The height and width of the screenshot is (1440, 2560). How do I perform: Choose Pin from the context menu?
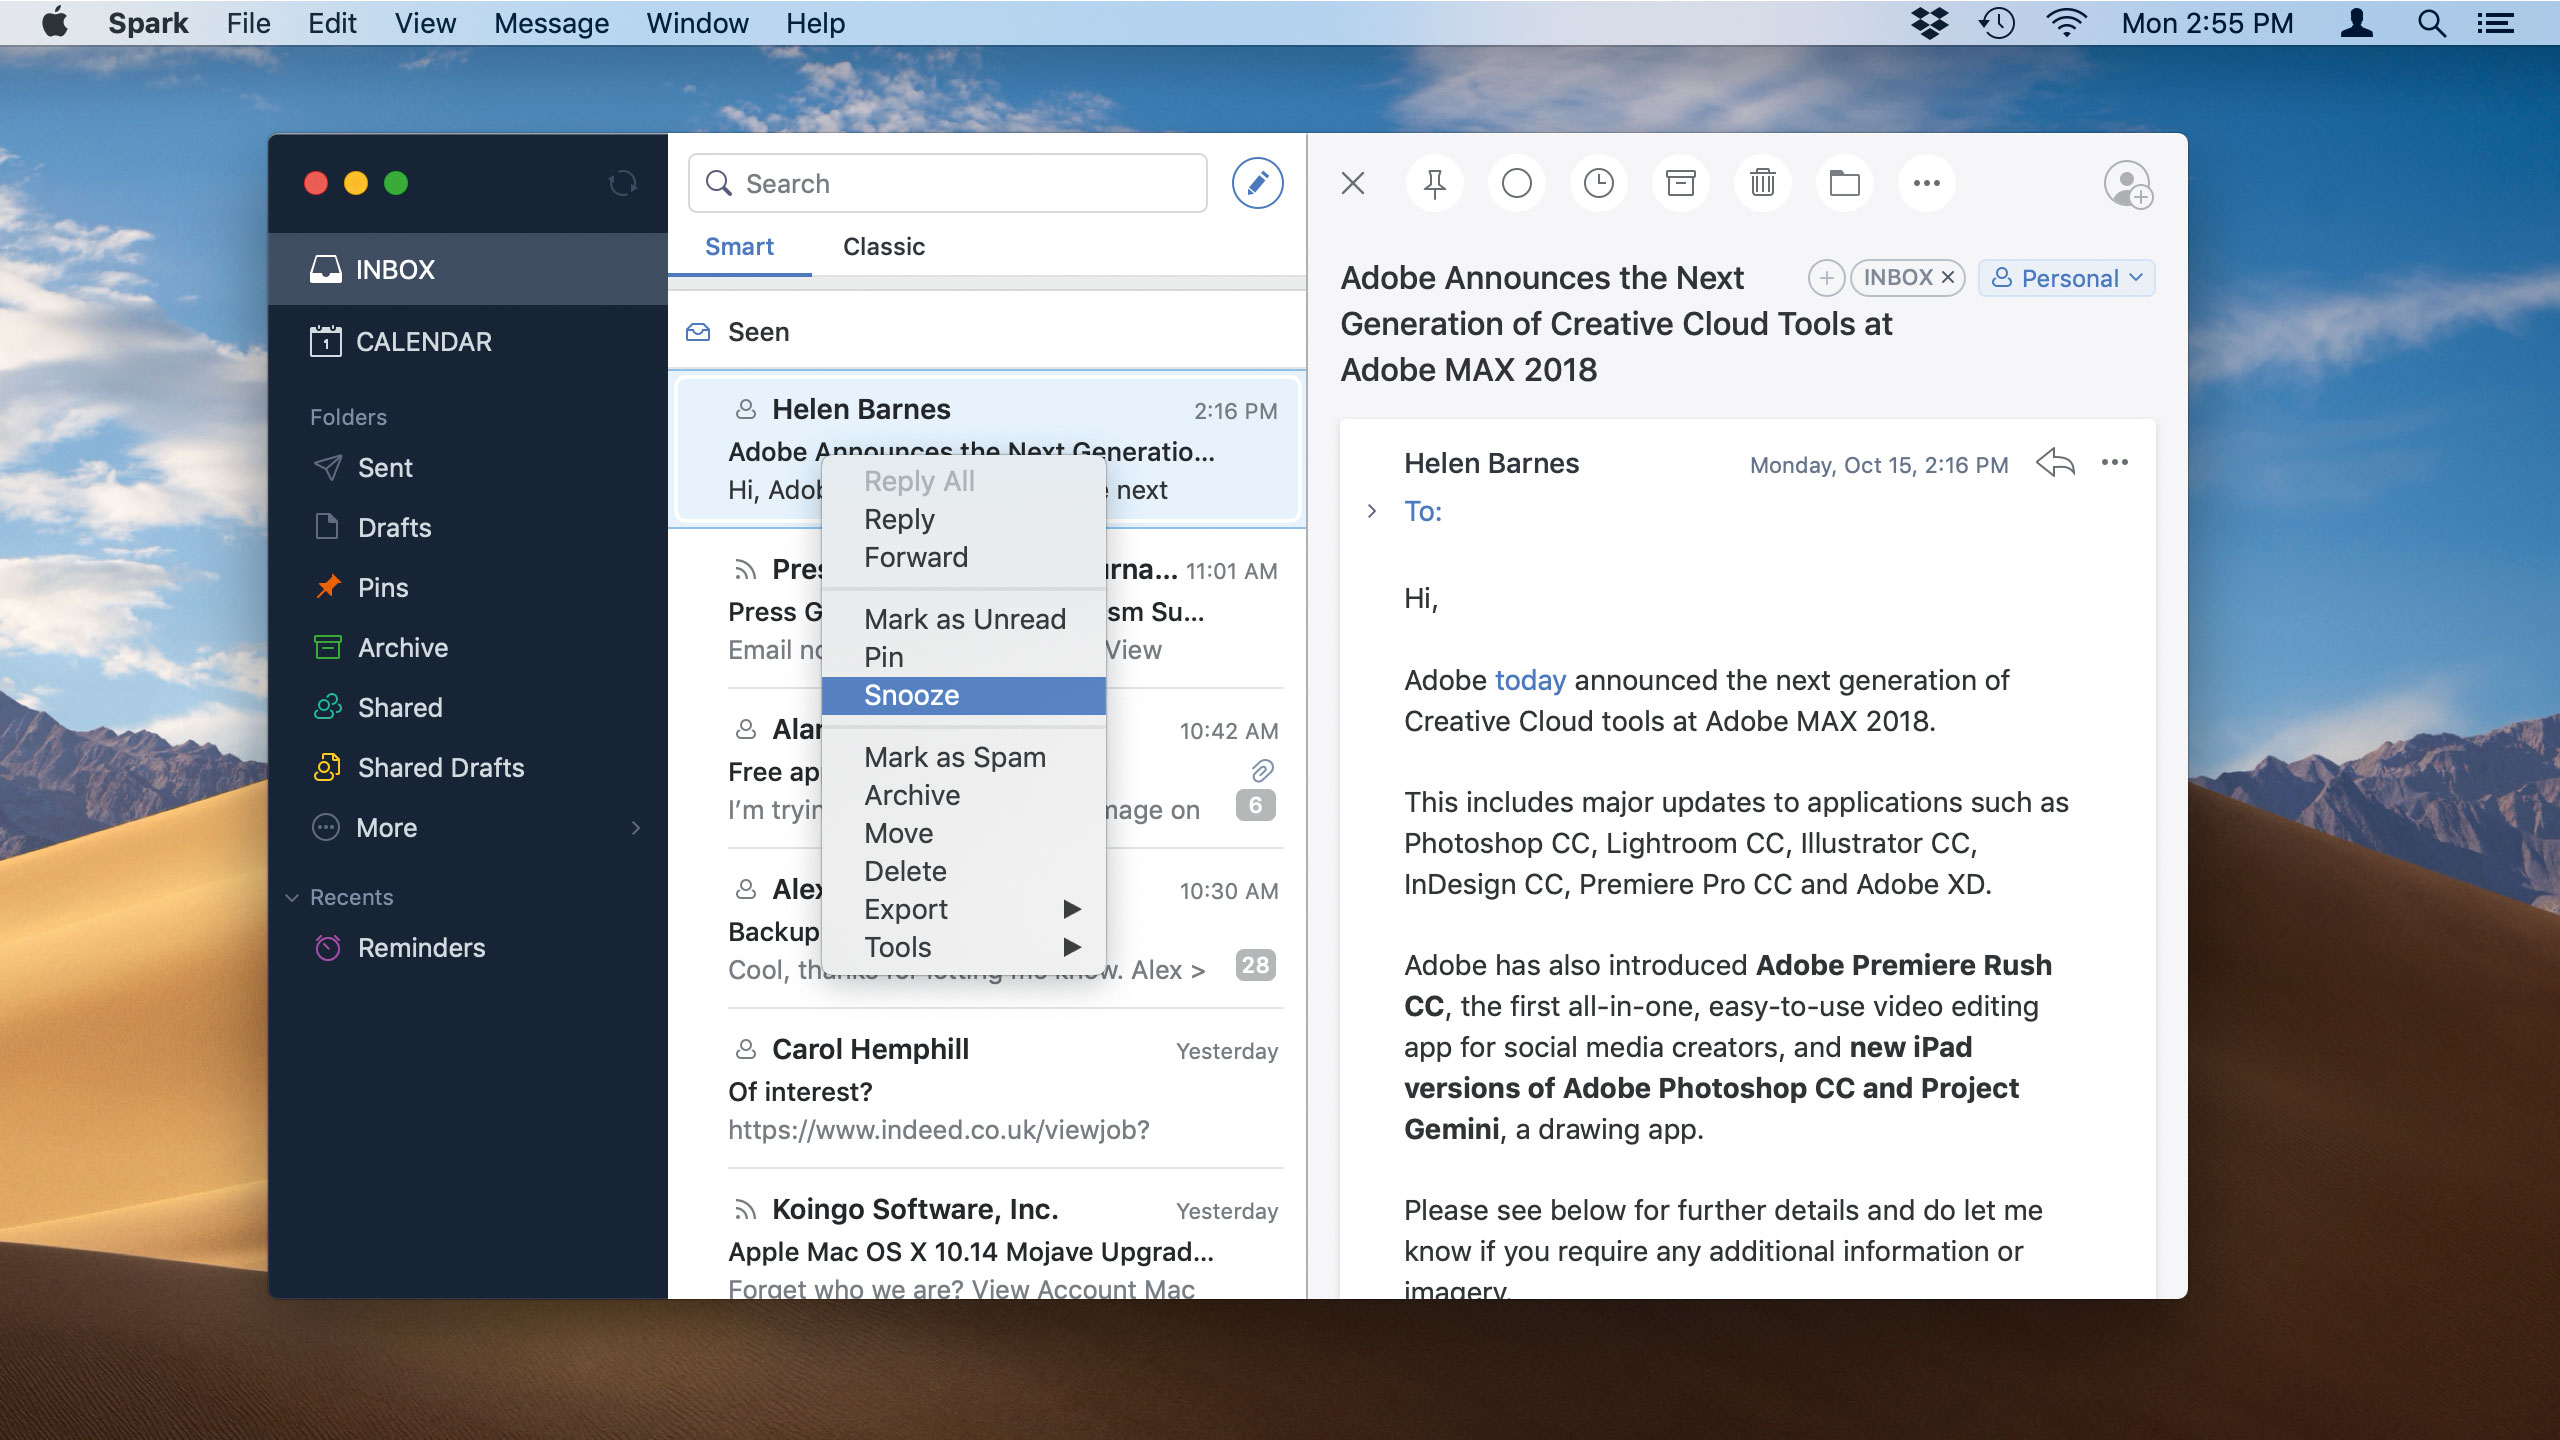point(964,657)
